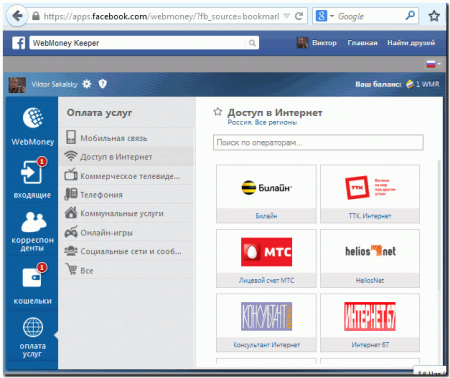Viewport: 450px width, 378px height.
Task: Open settings via the gear icon
Action: coord(87,84)
